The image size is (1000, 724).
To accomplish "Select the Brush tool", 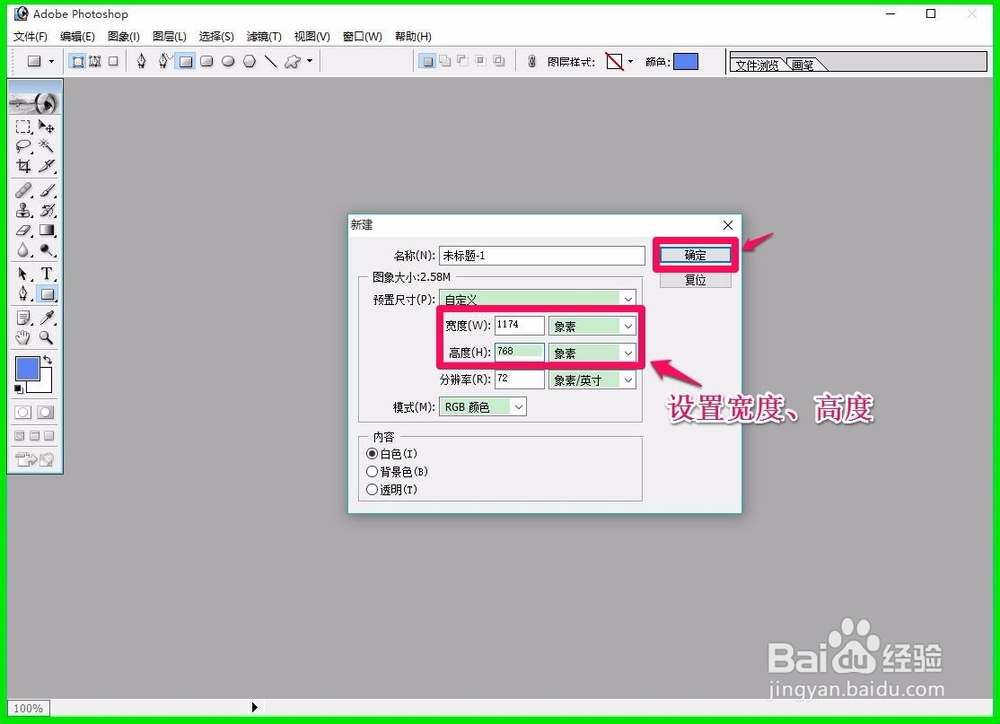I will tap(47, 190).
